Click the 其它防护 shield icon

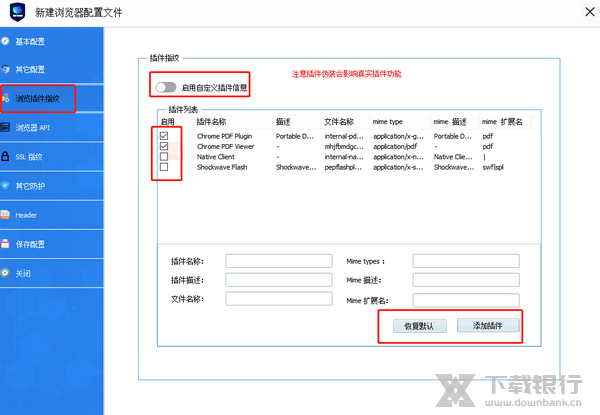tap(5, 186)
